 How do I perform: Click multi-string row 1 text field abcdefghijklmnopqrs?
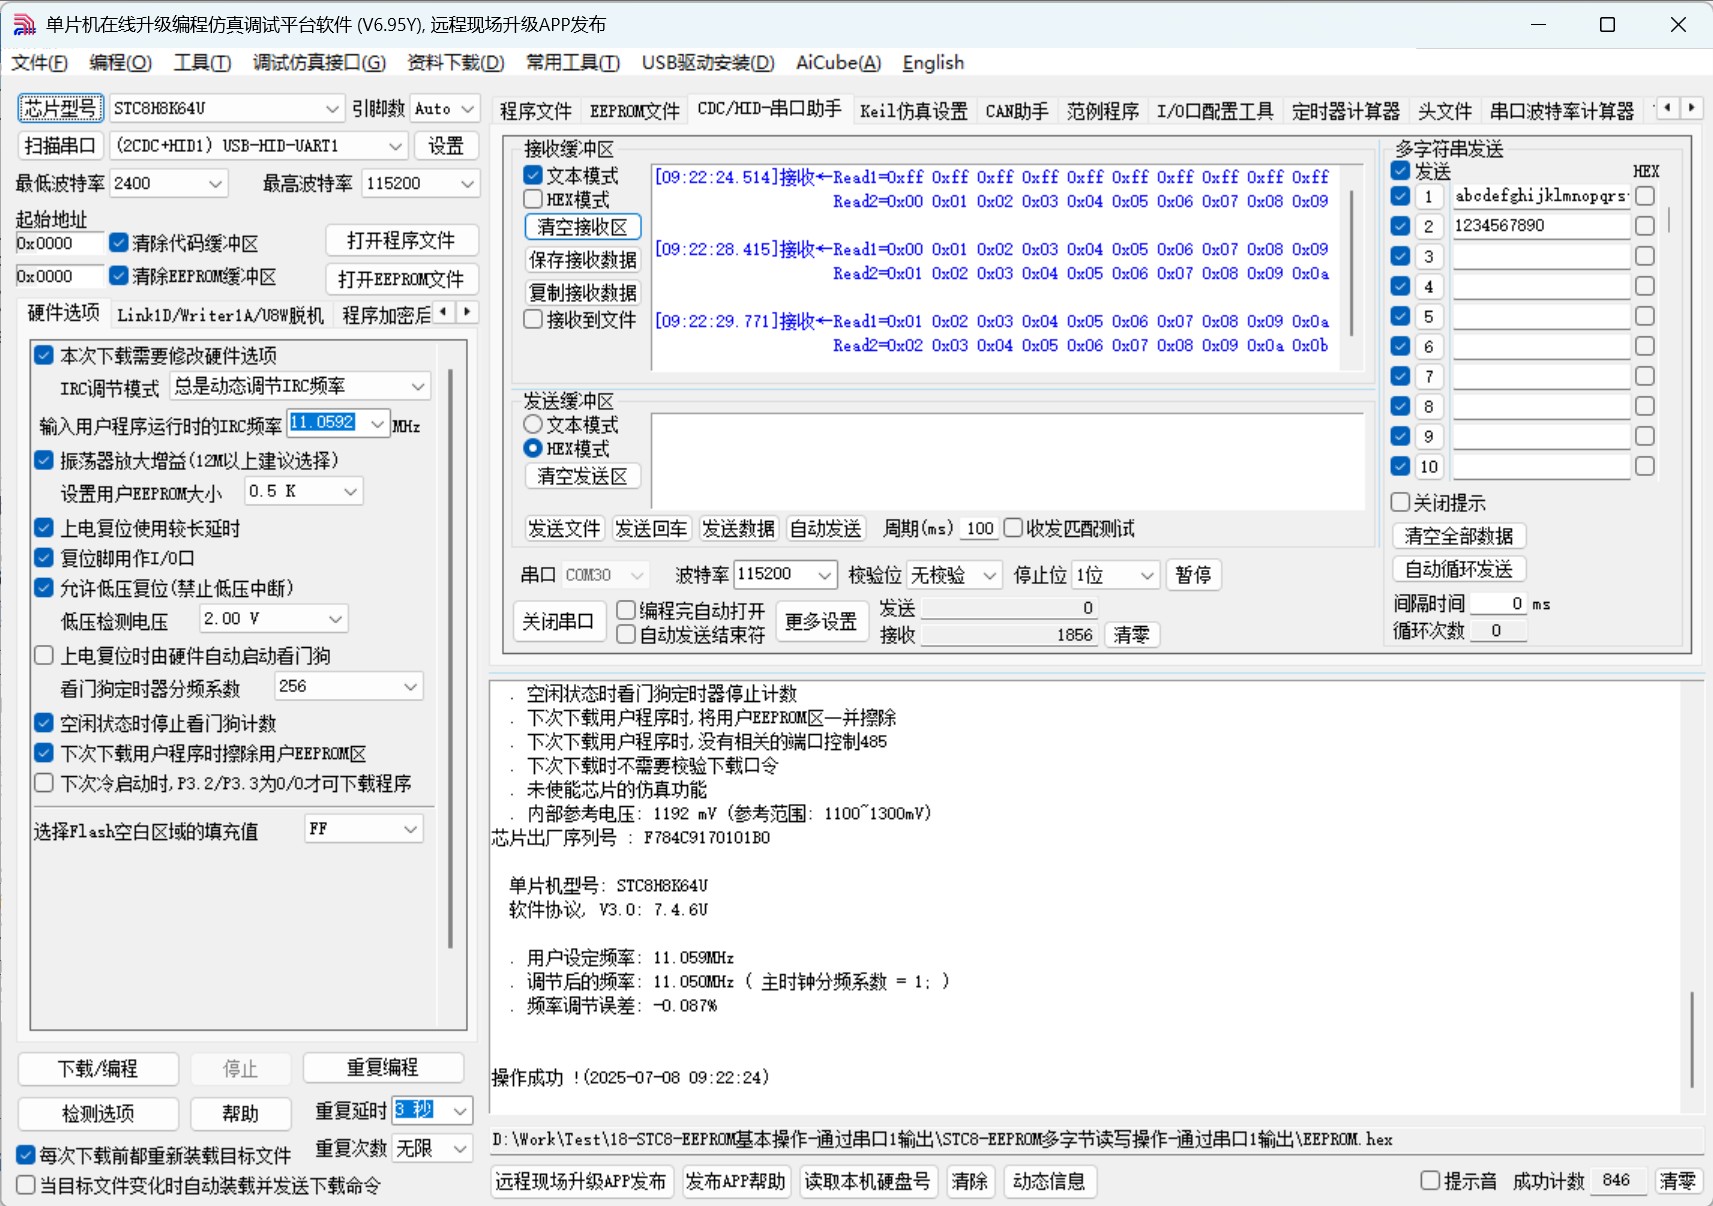pos(1541,196)
